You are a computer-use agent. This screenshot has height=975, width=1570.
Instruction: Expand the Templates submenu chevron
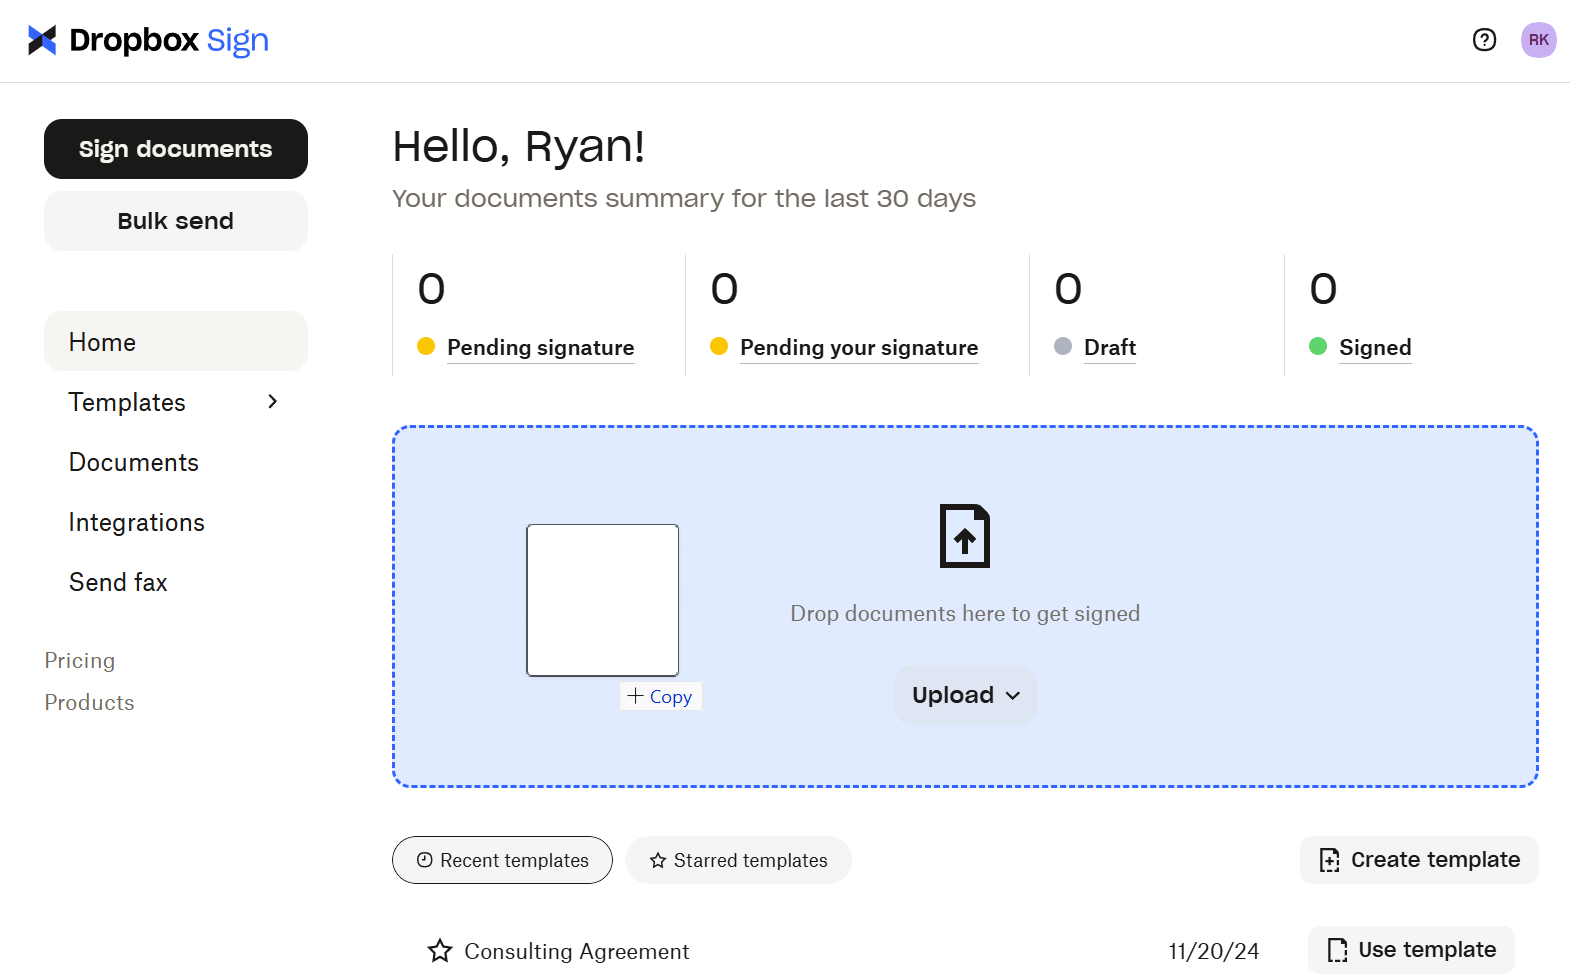click(272, 401)
